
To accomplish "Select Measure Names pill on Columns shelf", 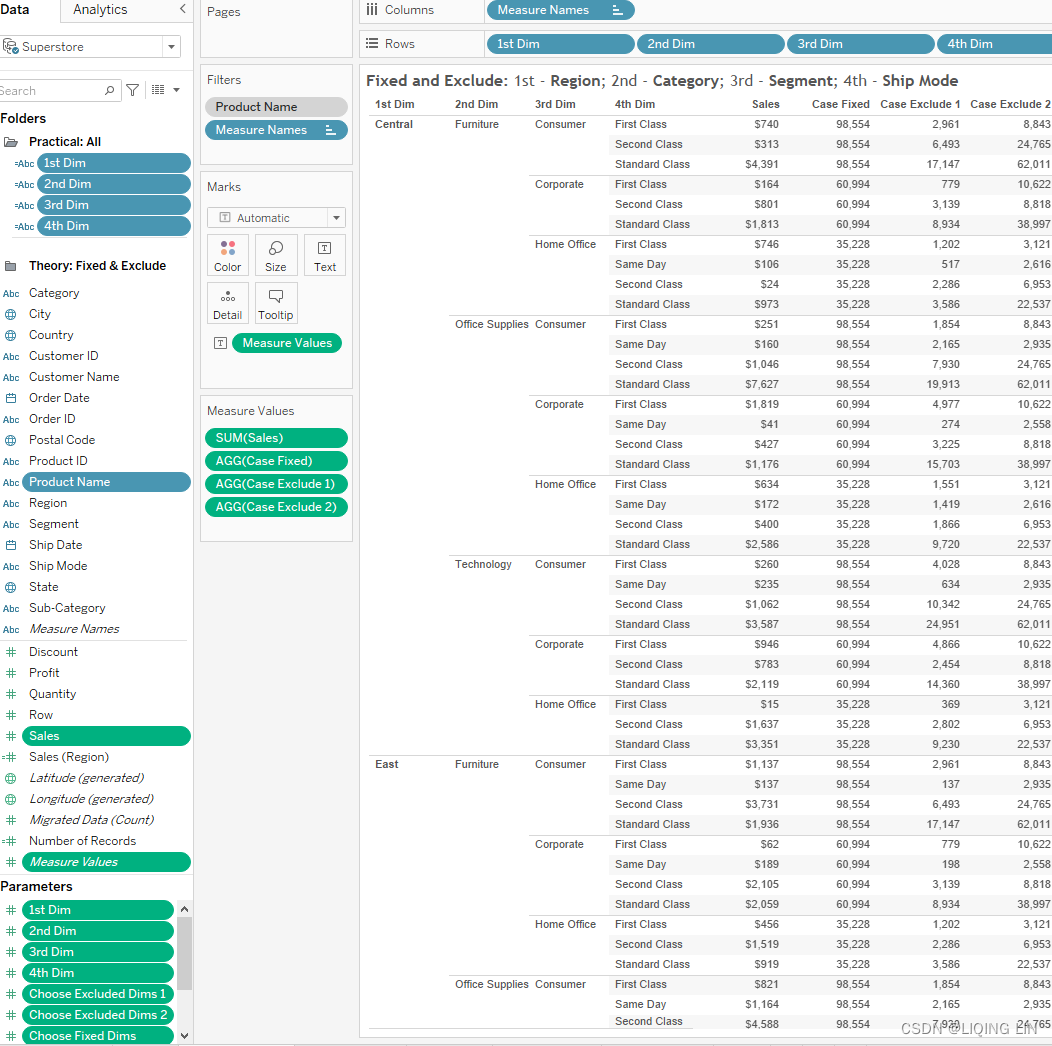I will click(x=560, y=10).
